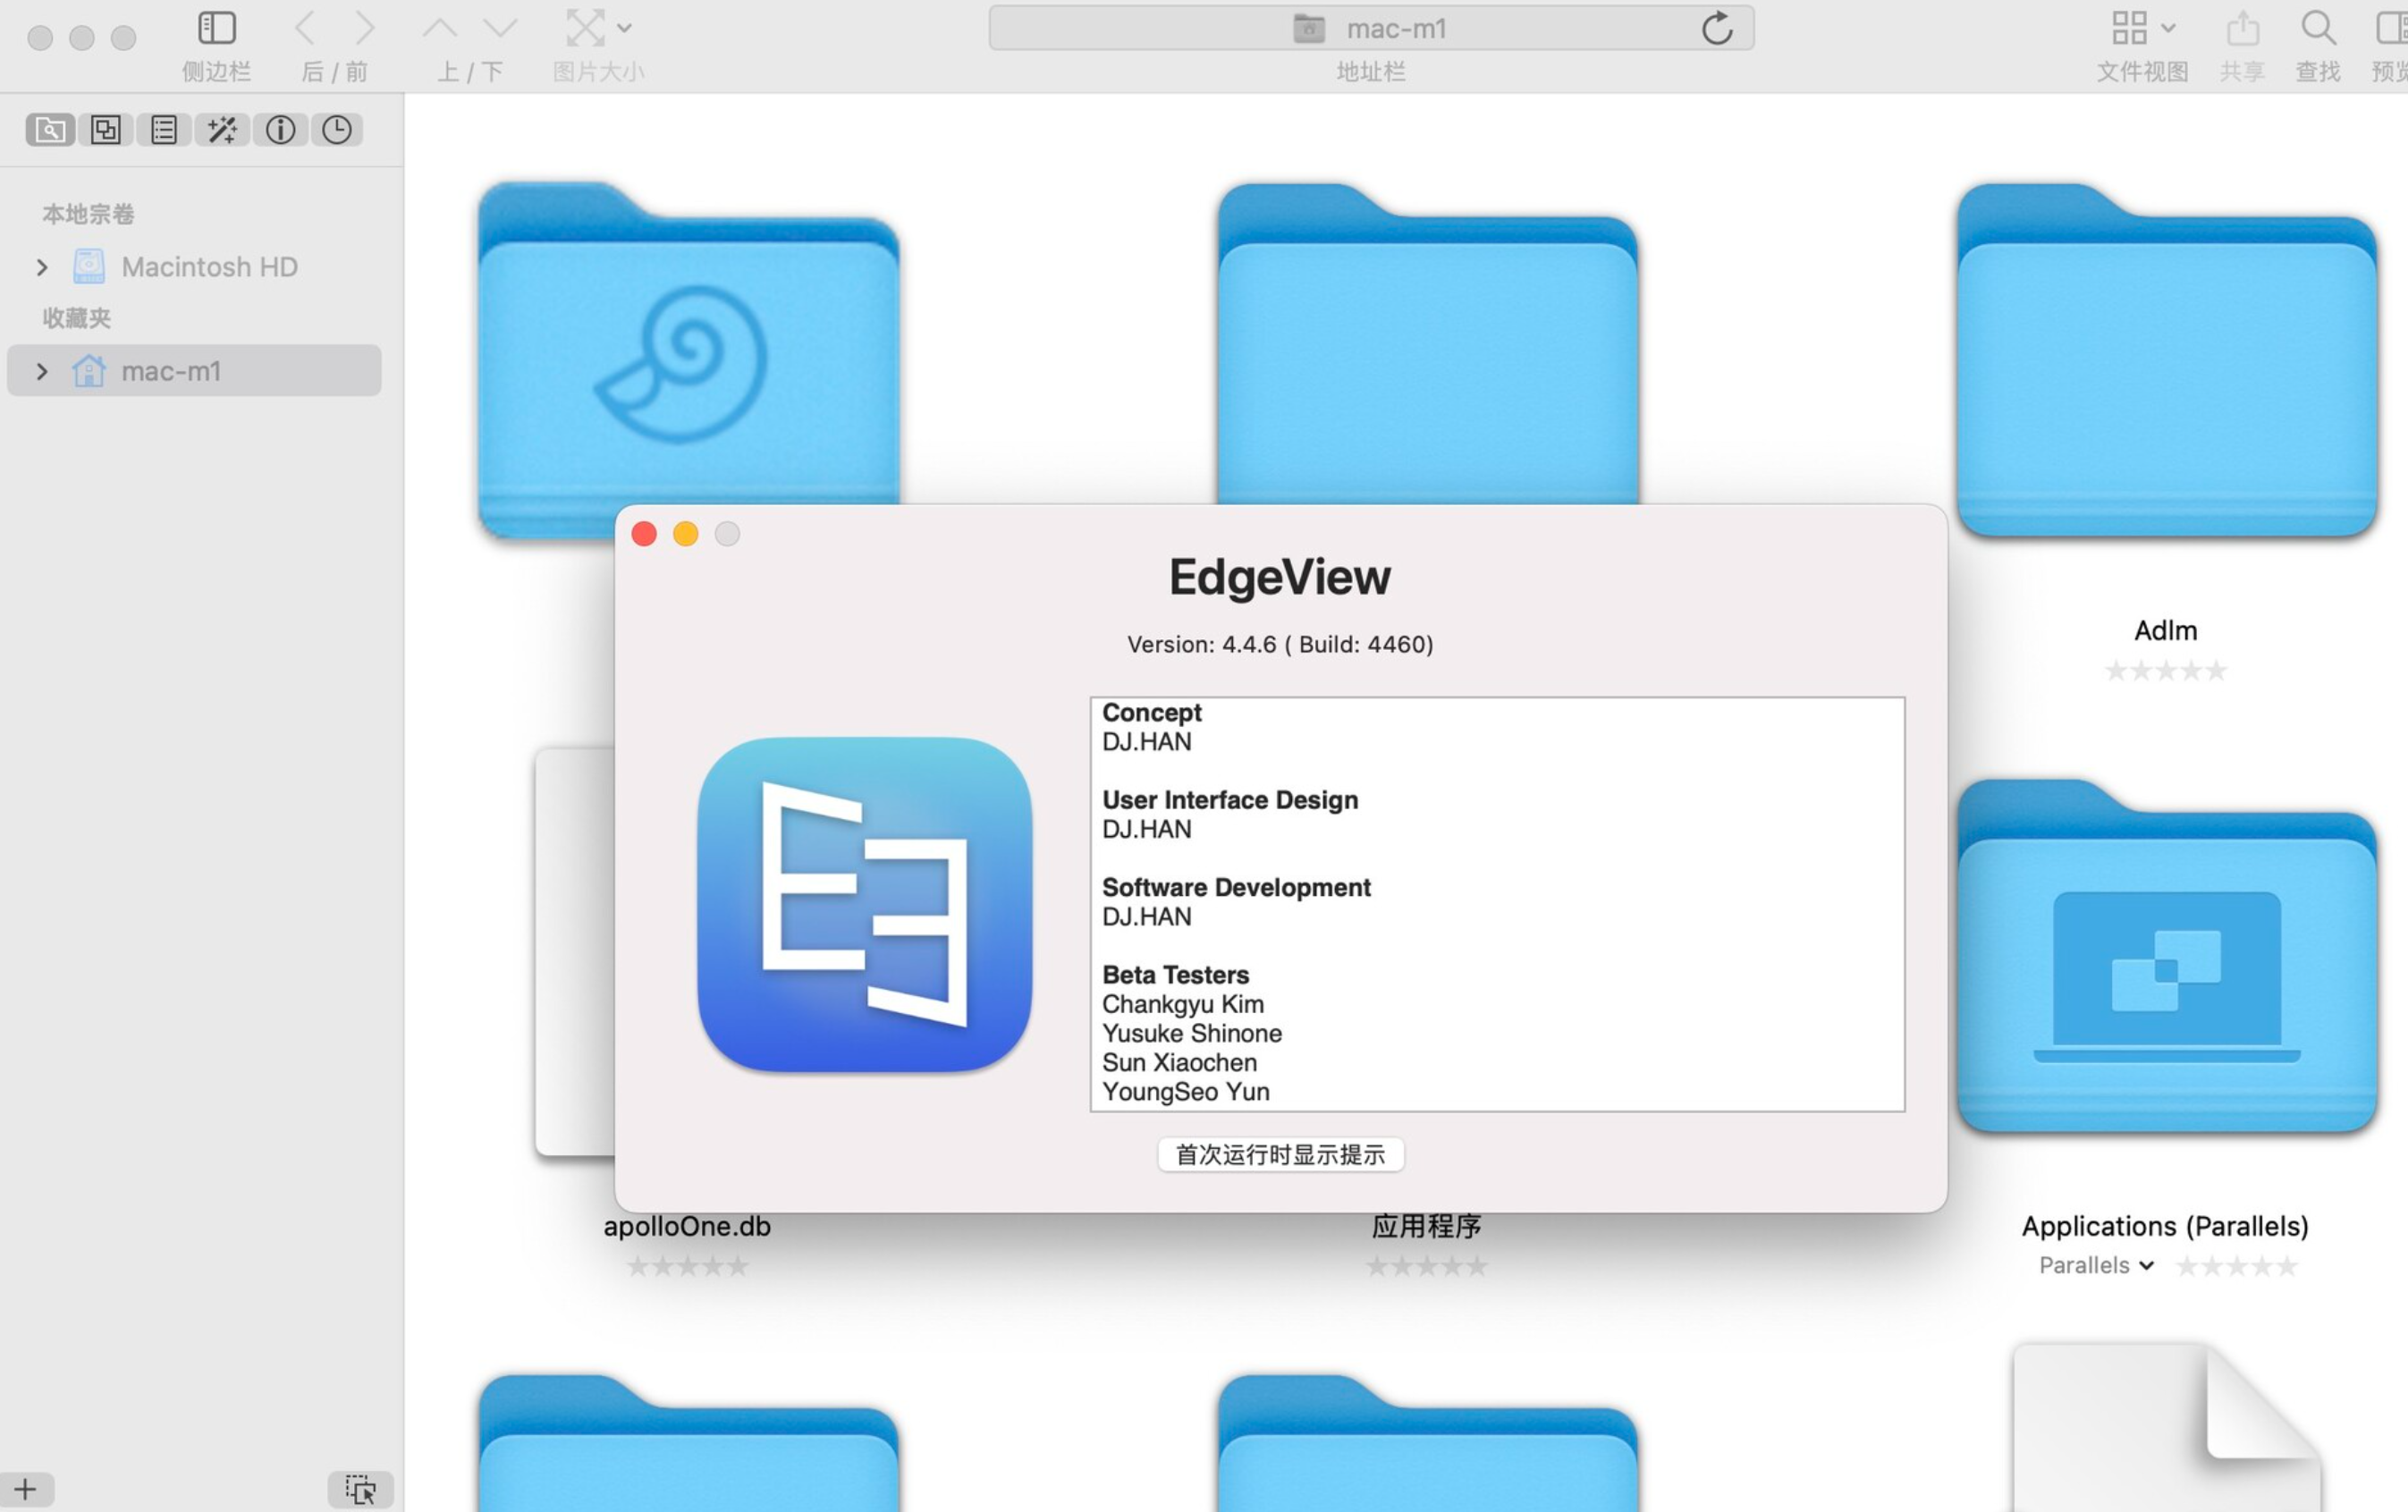Select the mac-m1 favorite in sidebar

pyautogui.click(x=194, y=371)
